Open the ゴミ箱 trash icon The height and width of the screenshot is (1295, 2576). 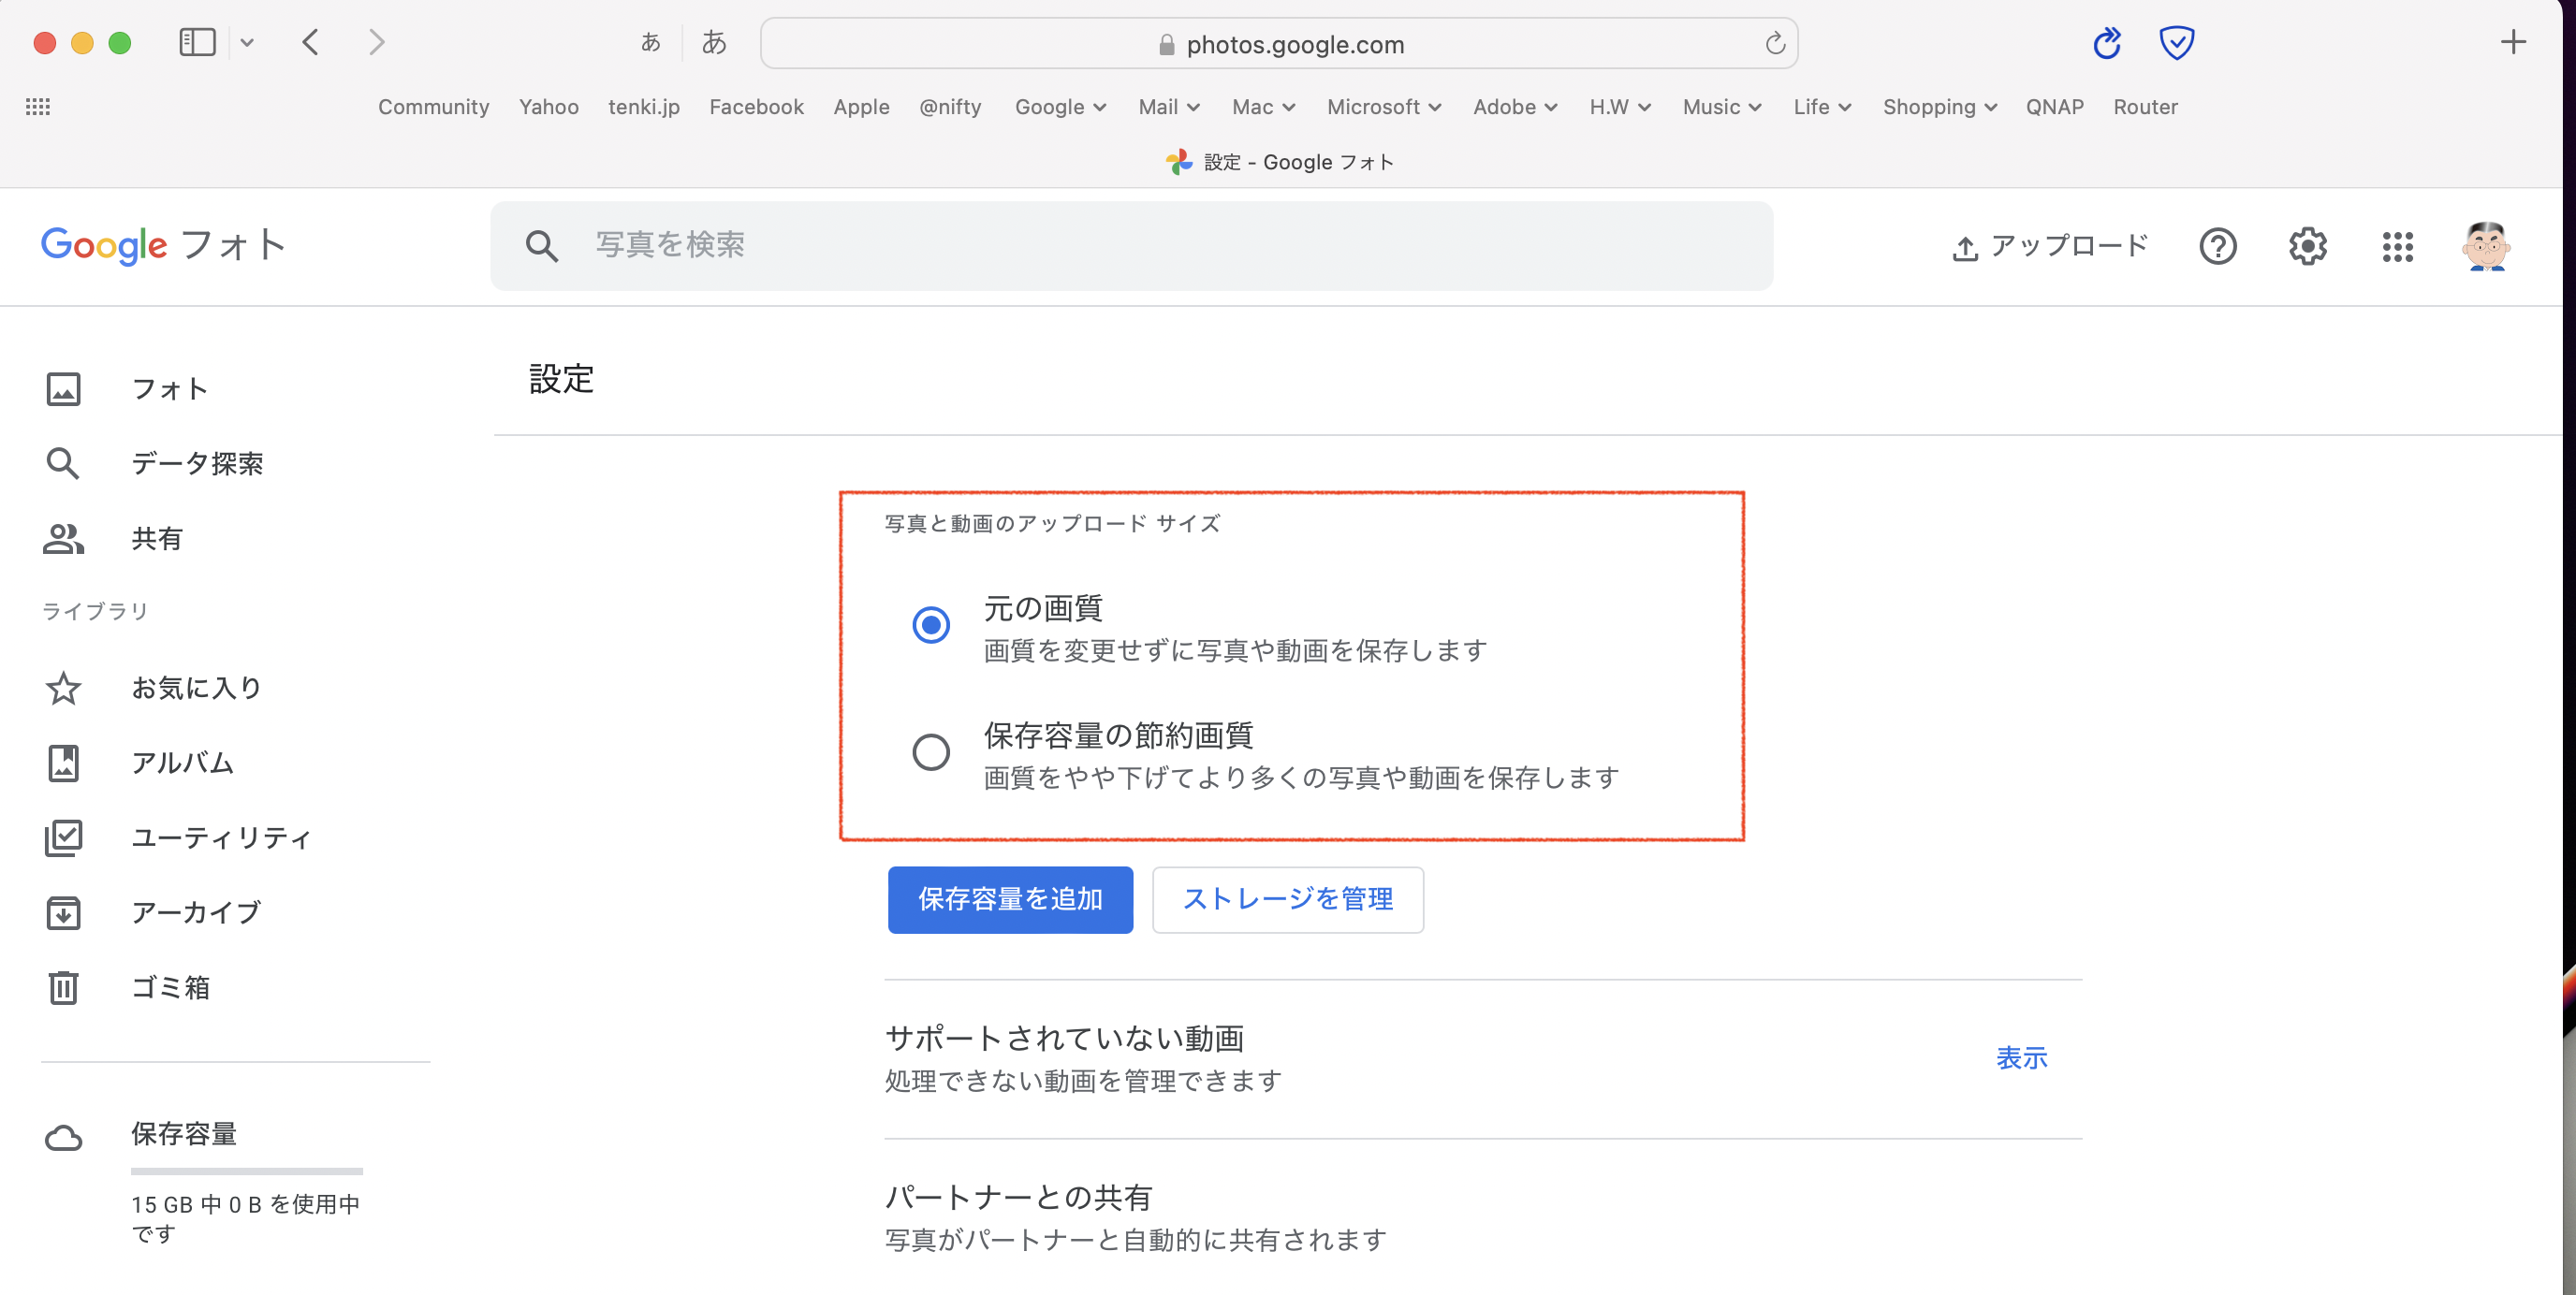[x=63, y=987]
